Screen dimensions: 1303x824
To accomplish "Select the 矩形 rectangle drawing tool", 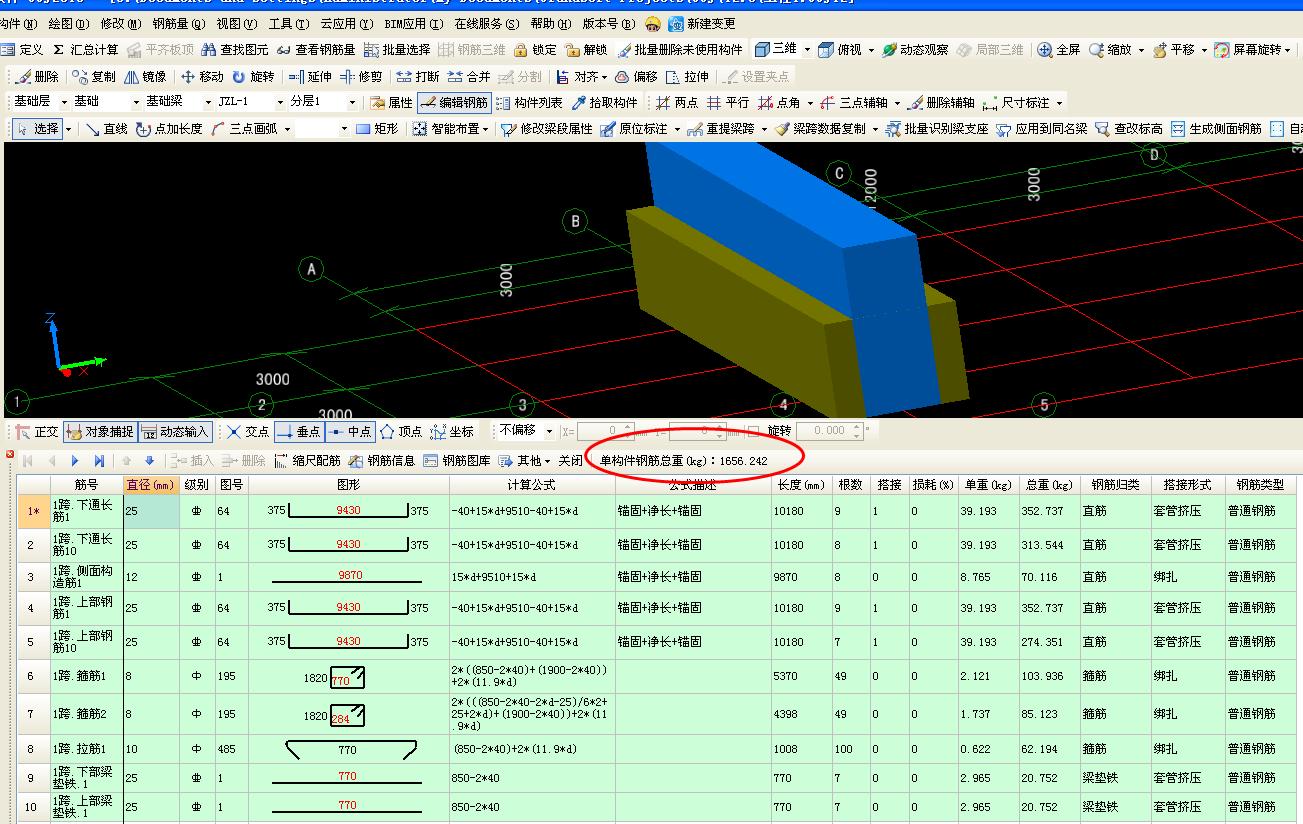I will tap(377, 128).
